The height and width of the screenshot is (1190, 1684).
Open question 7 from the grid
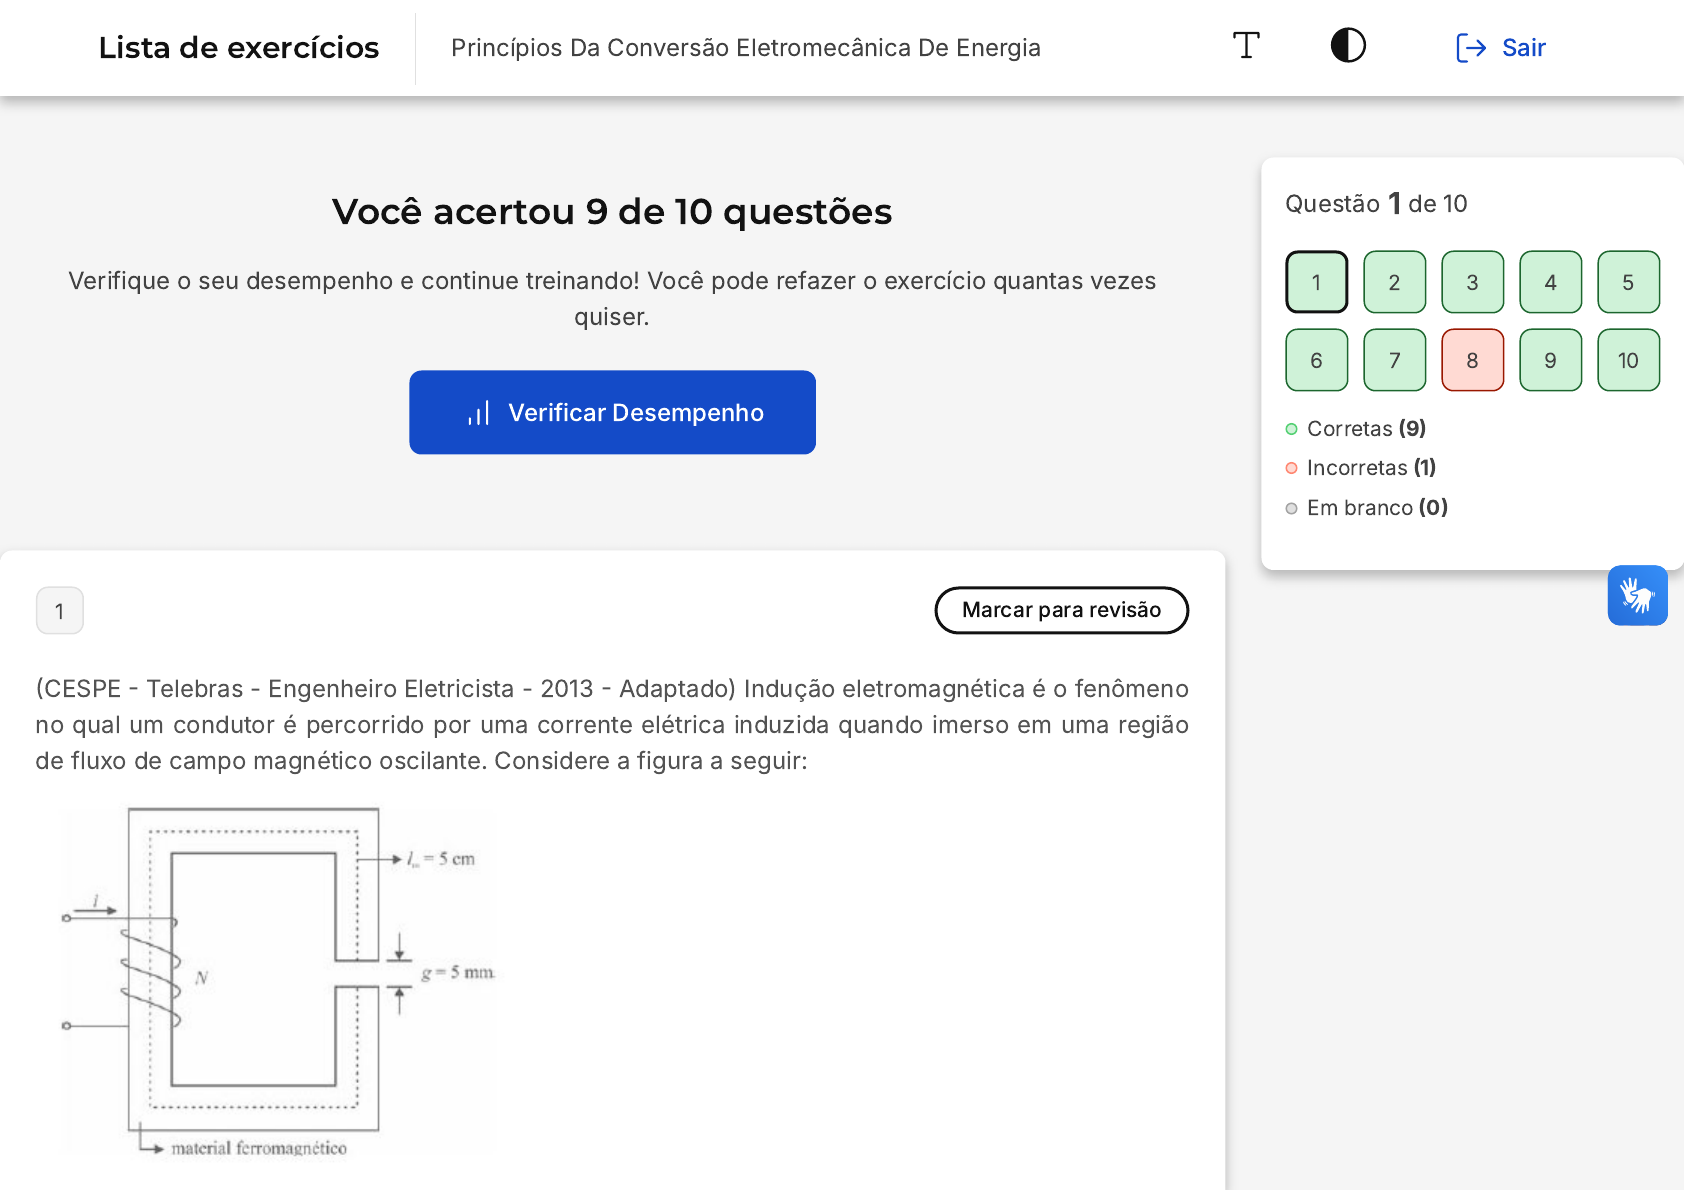1394,360
